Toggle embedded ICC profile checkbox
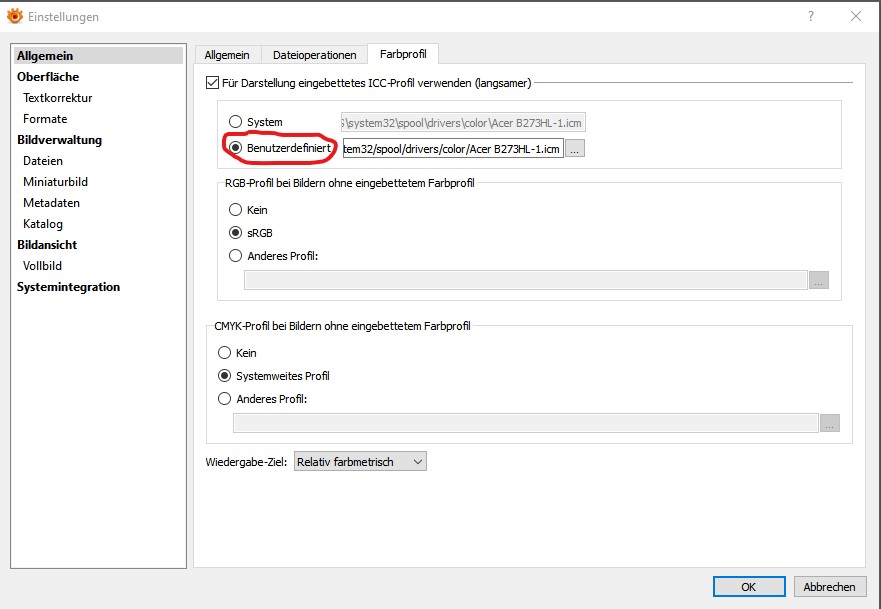The width and height of the screenshot is (881, 609). [x=212, y=83]
